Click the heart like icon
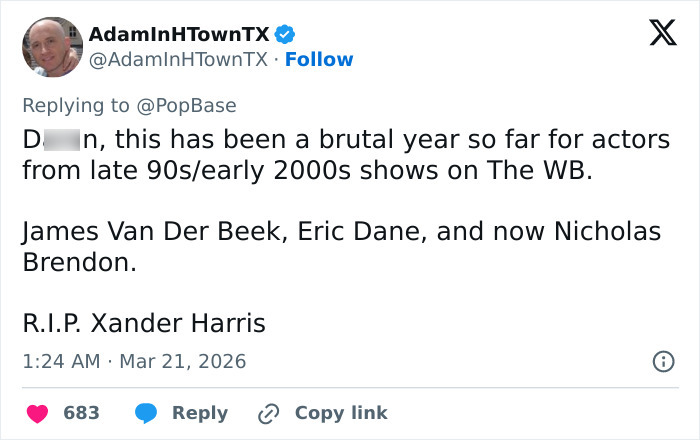This screenshot has width=700, height=440. tap(40, 413)
